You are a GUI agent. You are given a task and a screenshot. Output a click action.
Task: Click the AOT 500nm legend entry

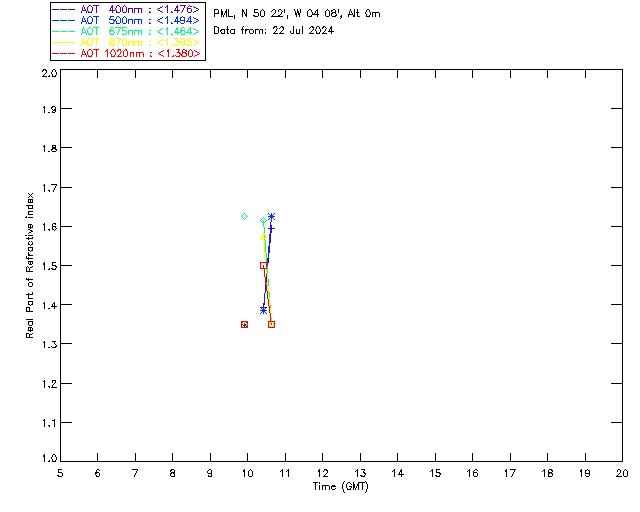126,20
